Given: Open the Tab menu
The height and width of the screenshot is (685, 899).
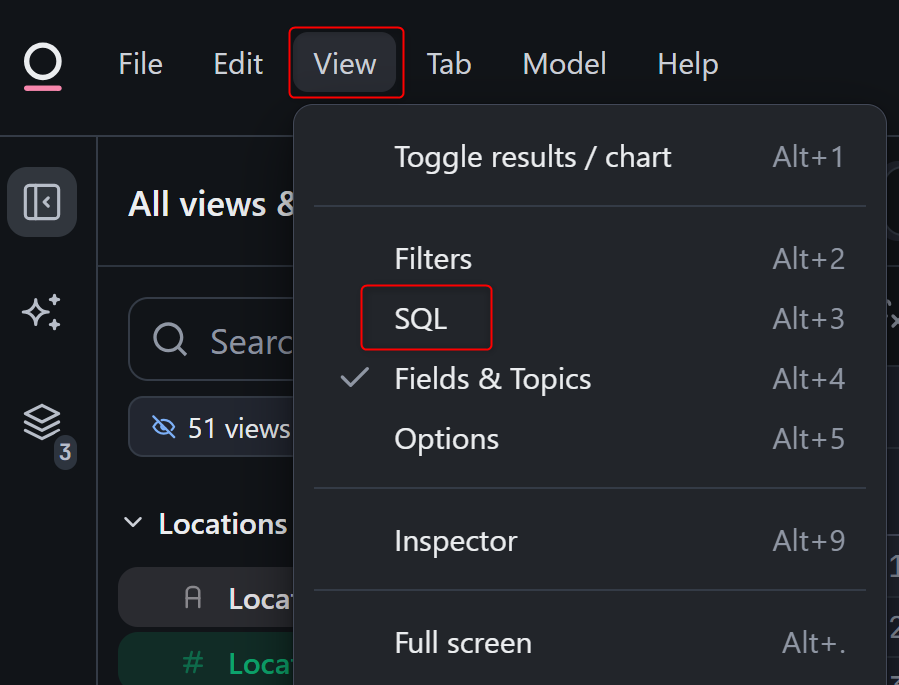Looking at the screenshot, I should [x=449, y=64].
